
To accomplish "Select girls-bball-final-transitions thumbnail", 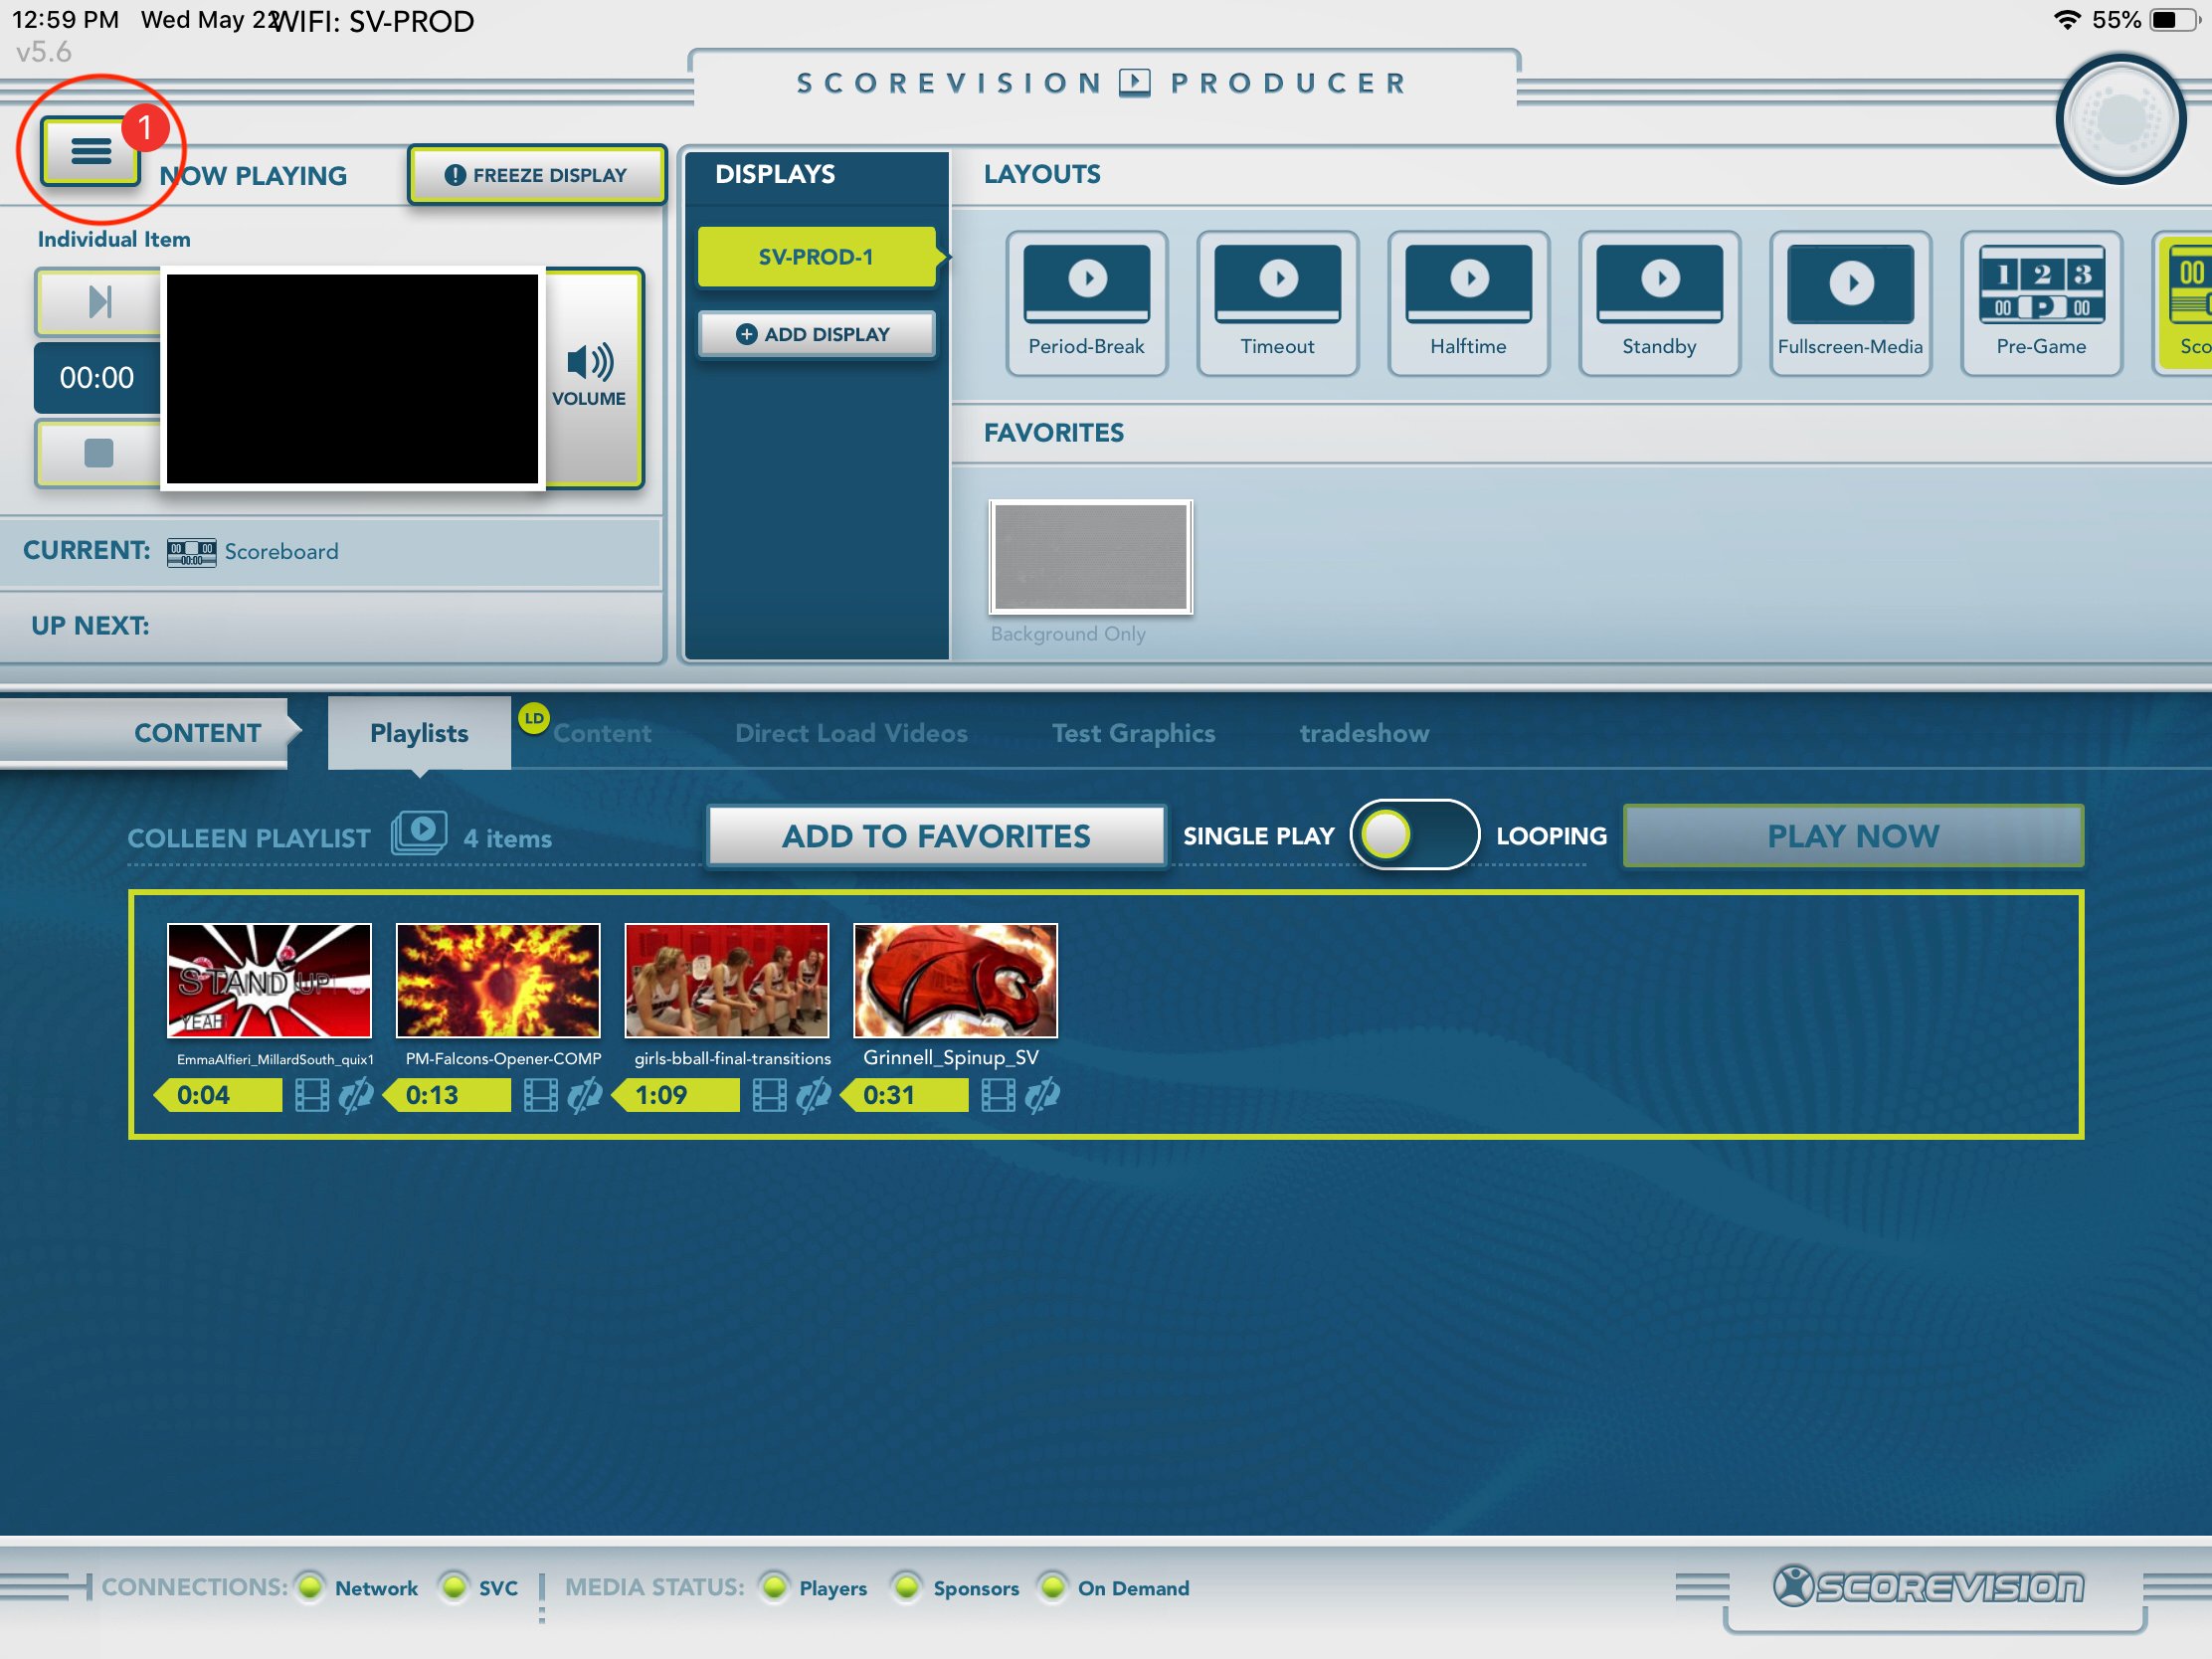I will pos(727,981).
